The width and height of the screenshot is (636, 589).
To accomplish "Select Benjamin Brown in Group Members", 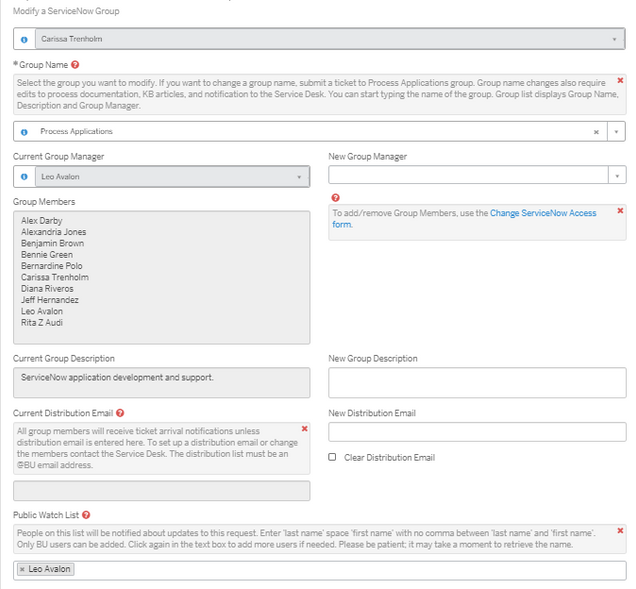I will tap(53, 243).
